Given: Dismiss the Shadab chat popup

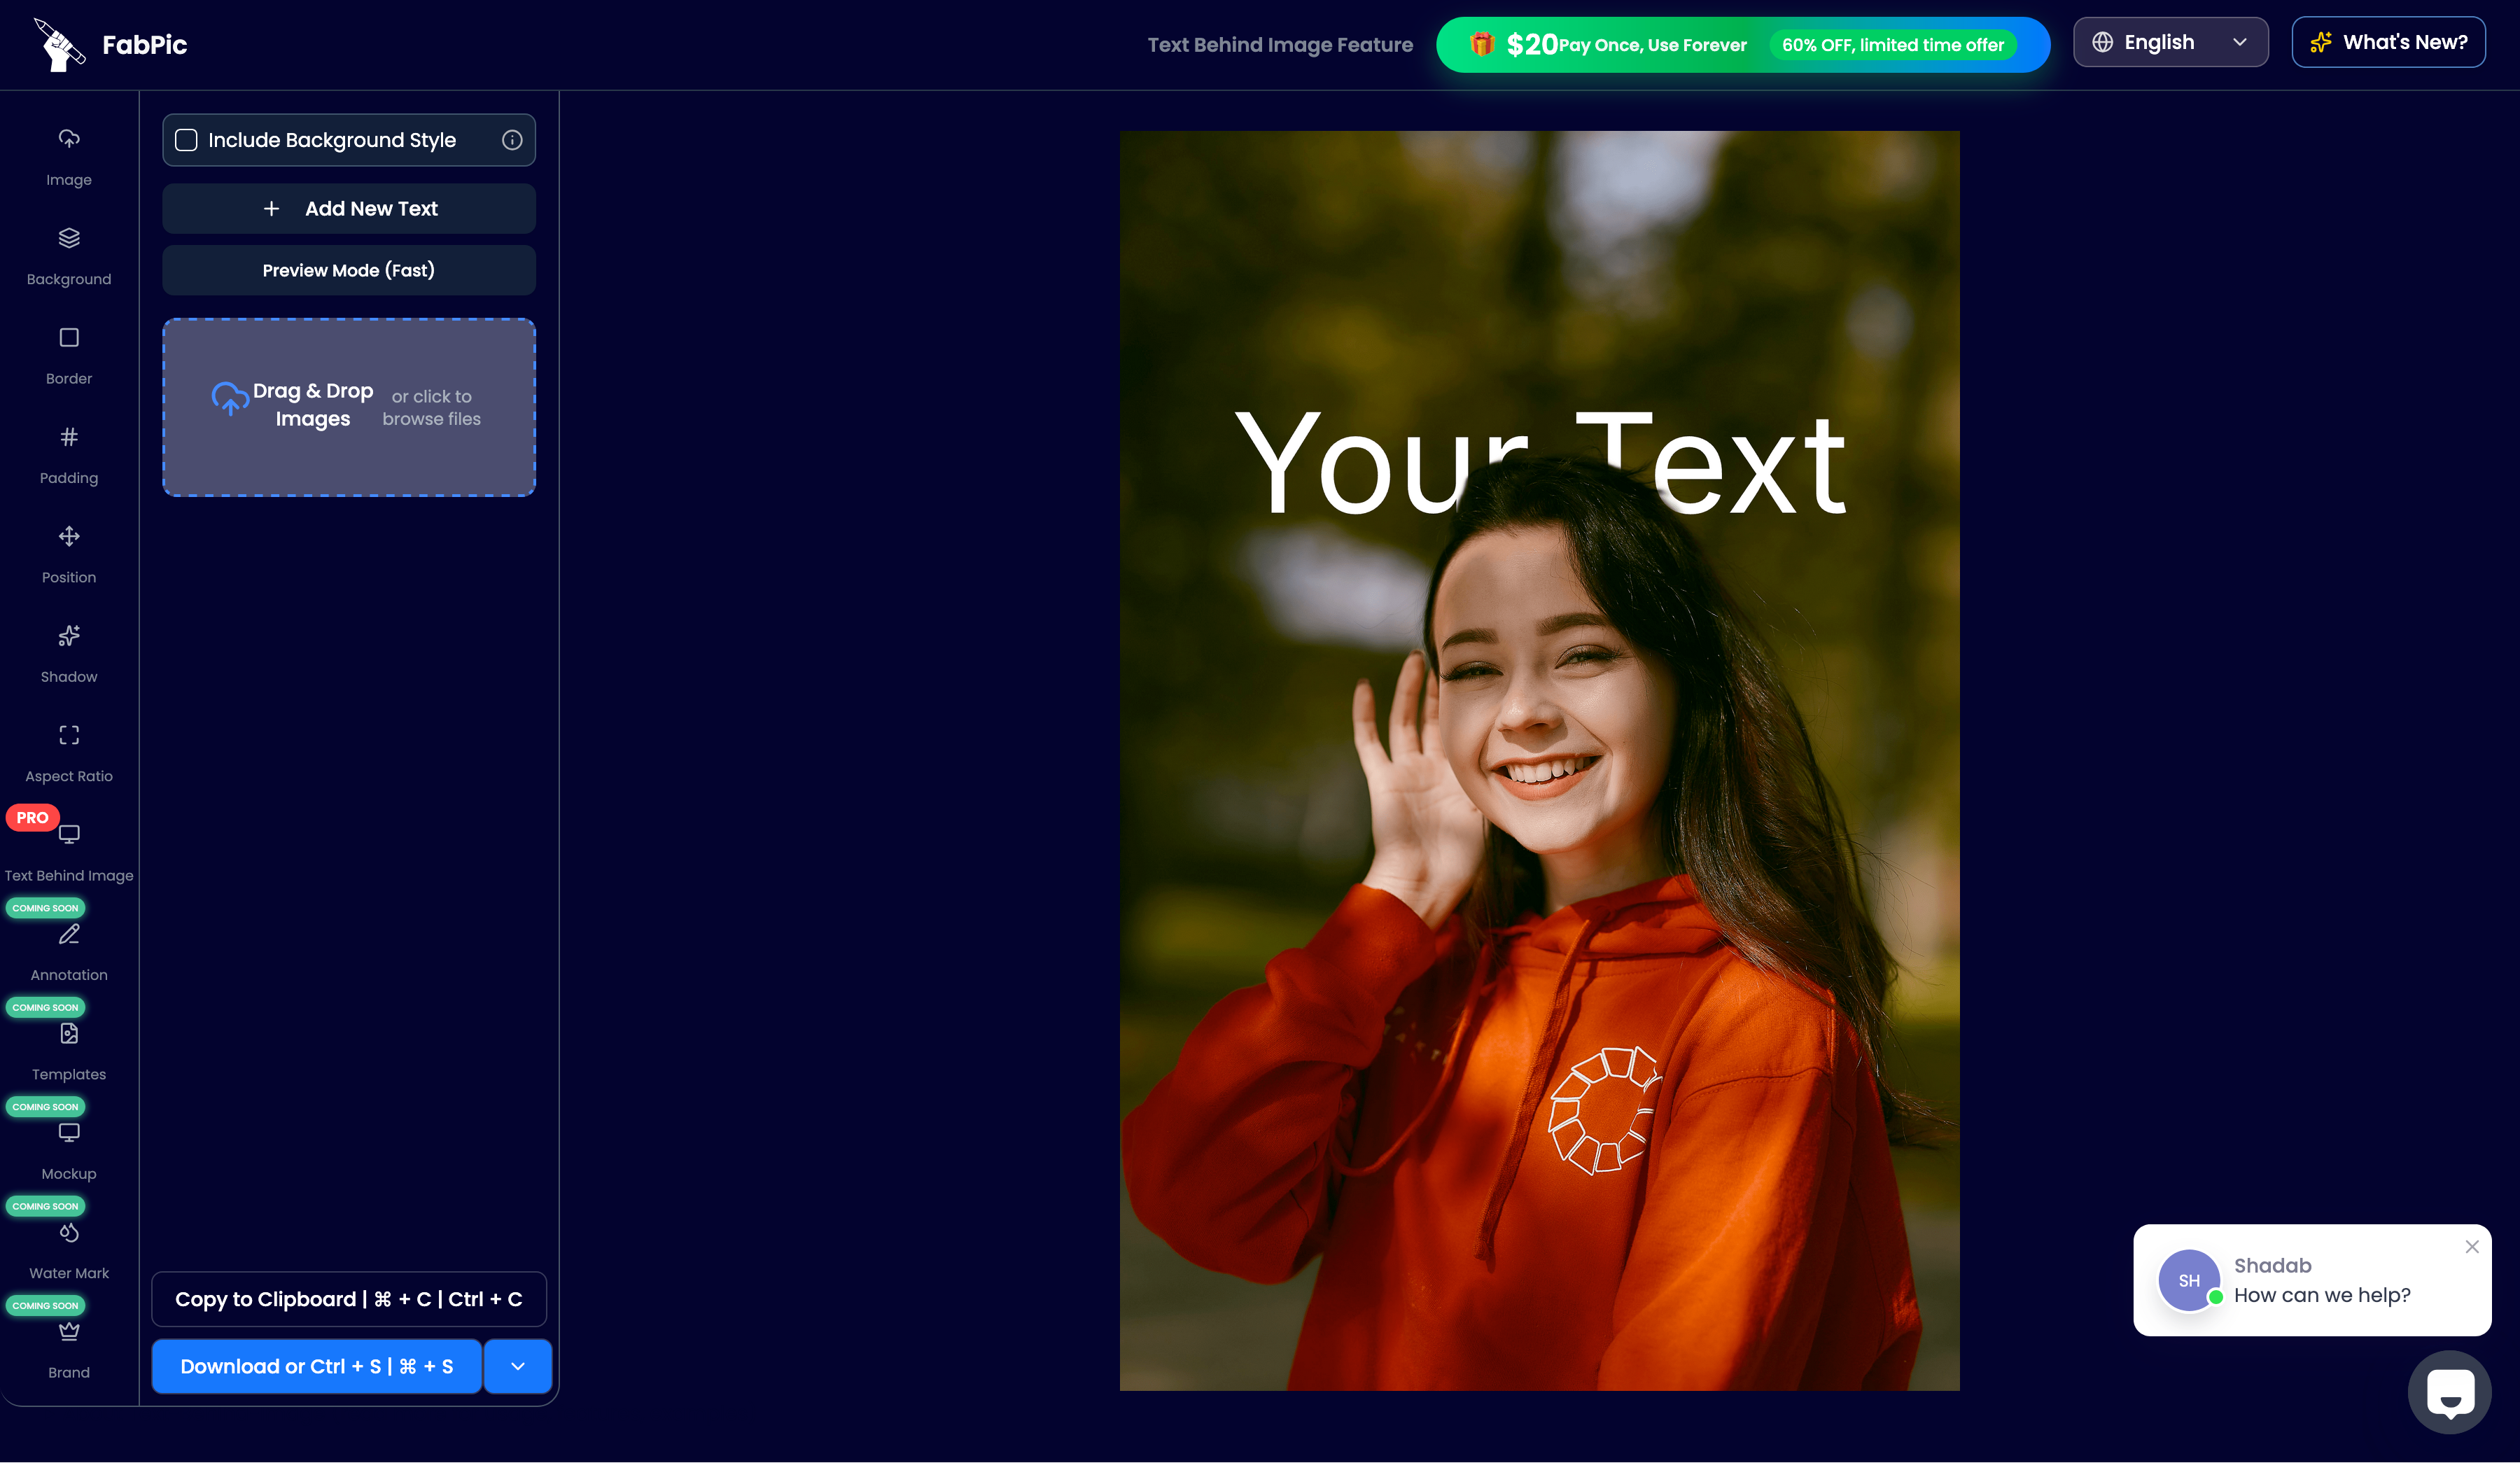Looking at the screenshot, I should (x=2472, y=1247).
